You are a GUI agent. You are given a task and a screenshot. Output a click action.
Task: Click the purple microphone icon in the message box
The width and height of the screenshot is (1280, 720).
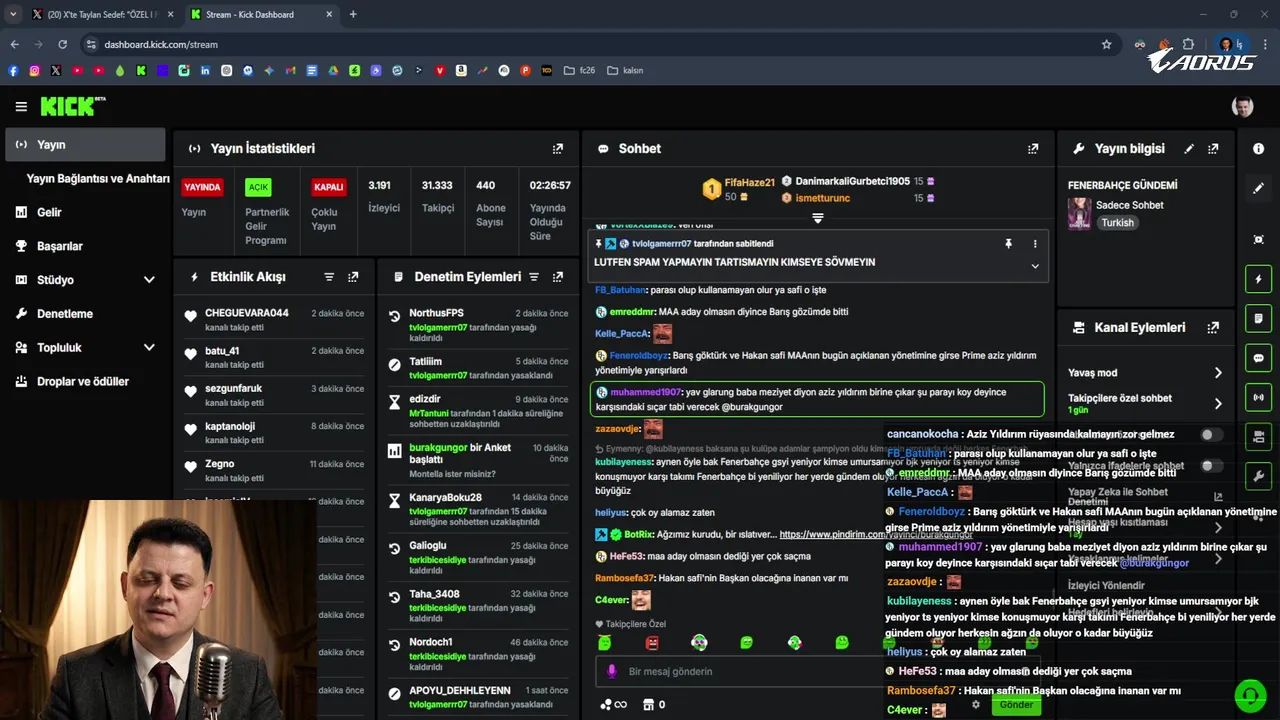click(x=612, y=672)
